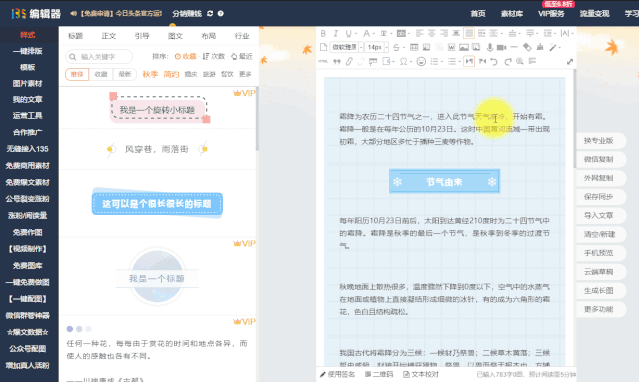Focus the 输入关键字 search field
639x382 pixels.
point(99,57)
